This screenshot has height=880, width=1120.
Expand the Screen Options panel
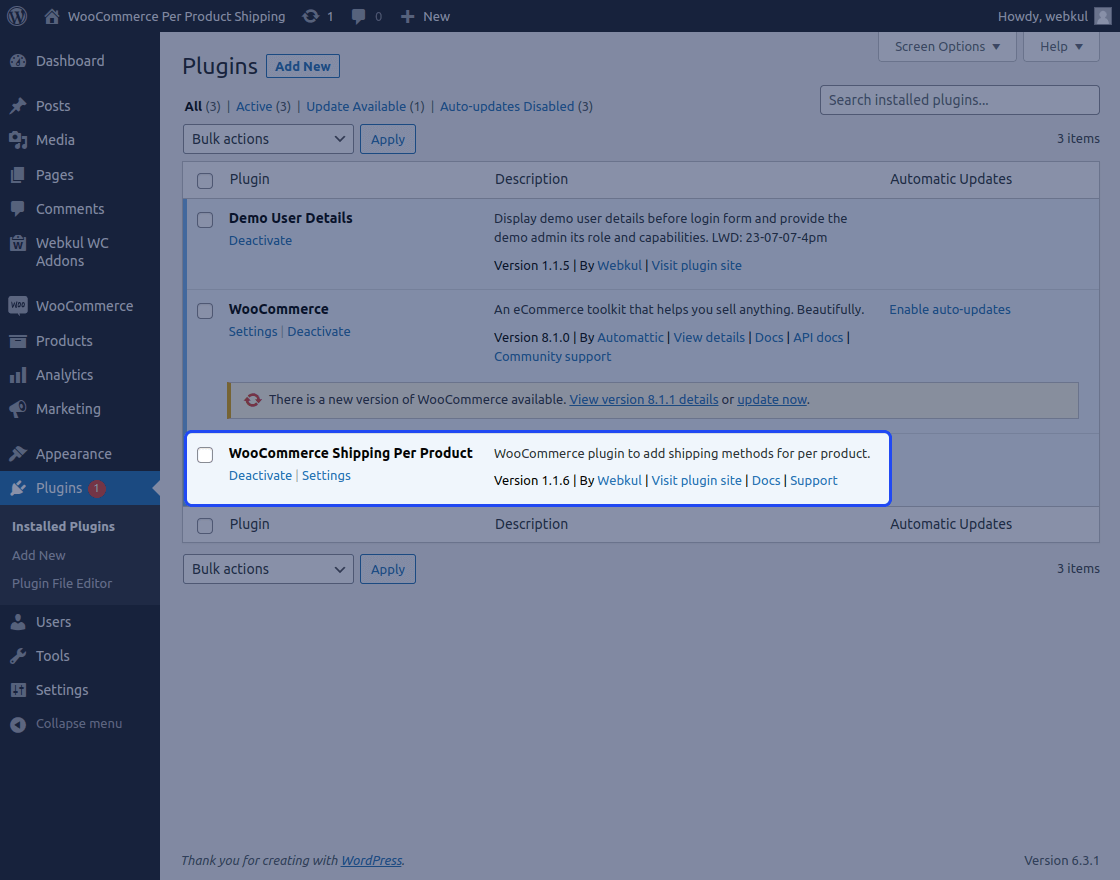pyautogui.click(x=946, y=46)
